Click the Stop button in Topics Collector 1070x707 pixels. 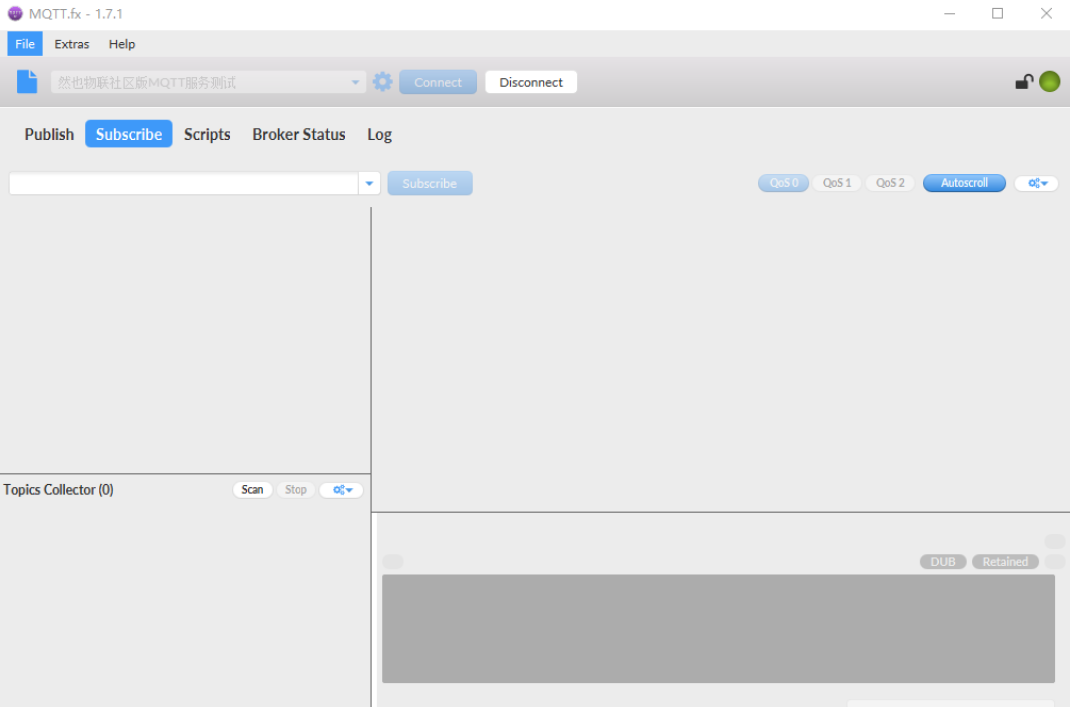(295, 490)
